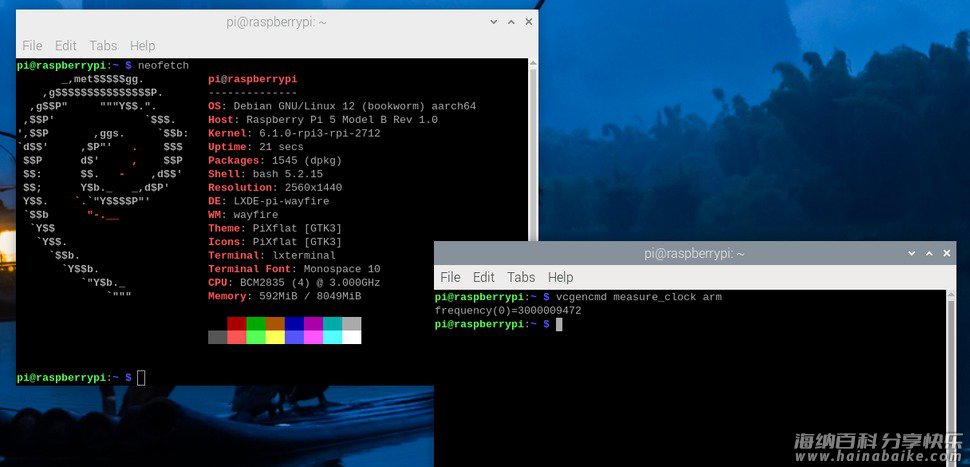The width and height of the screenshot is (970, 467).
Task: Click the Terminal line lxterminal
Action: click(x=272, y=256)
